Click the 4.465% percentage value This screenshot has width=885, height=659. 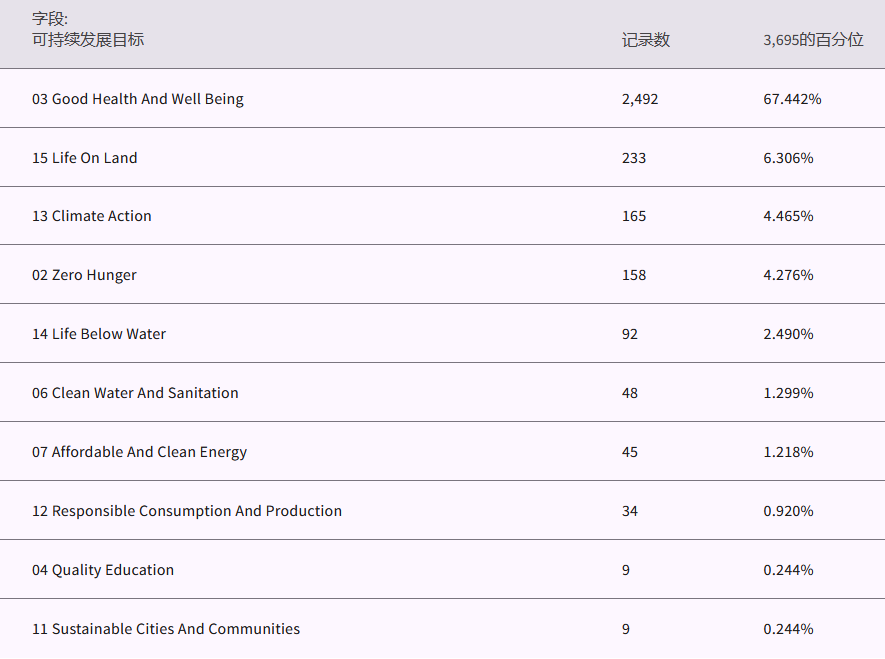(788, 216)
